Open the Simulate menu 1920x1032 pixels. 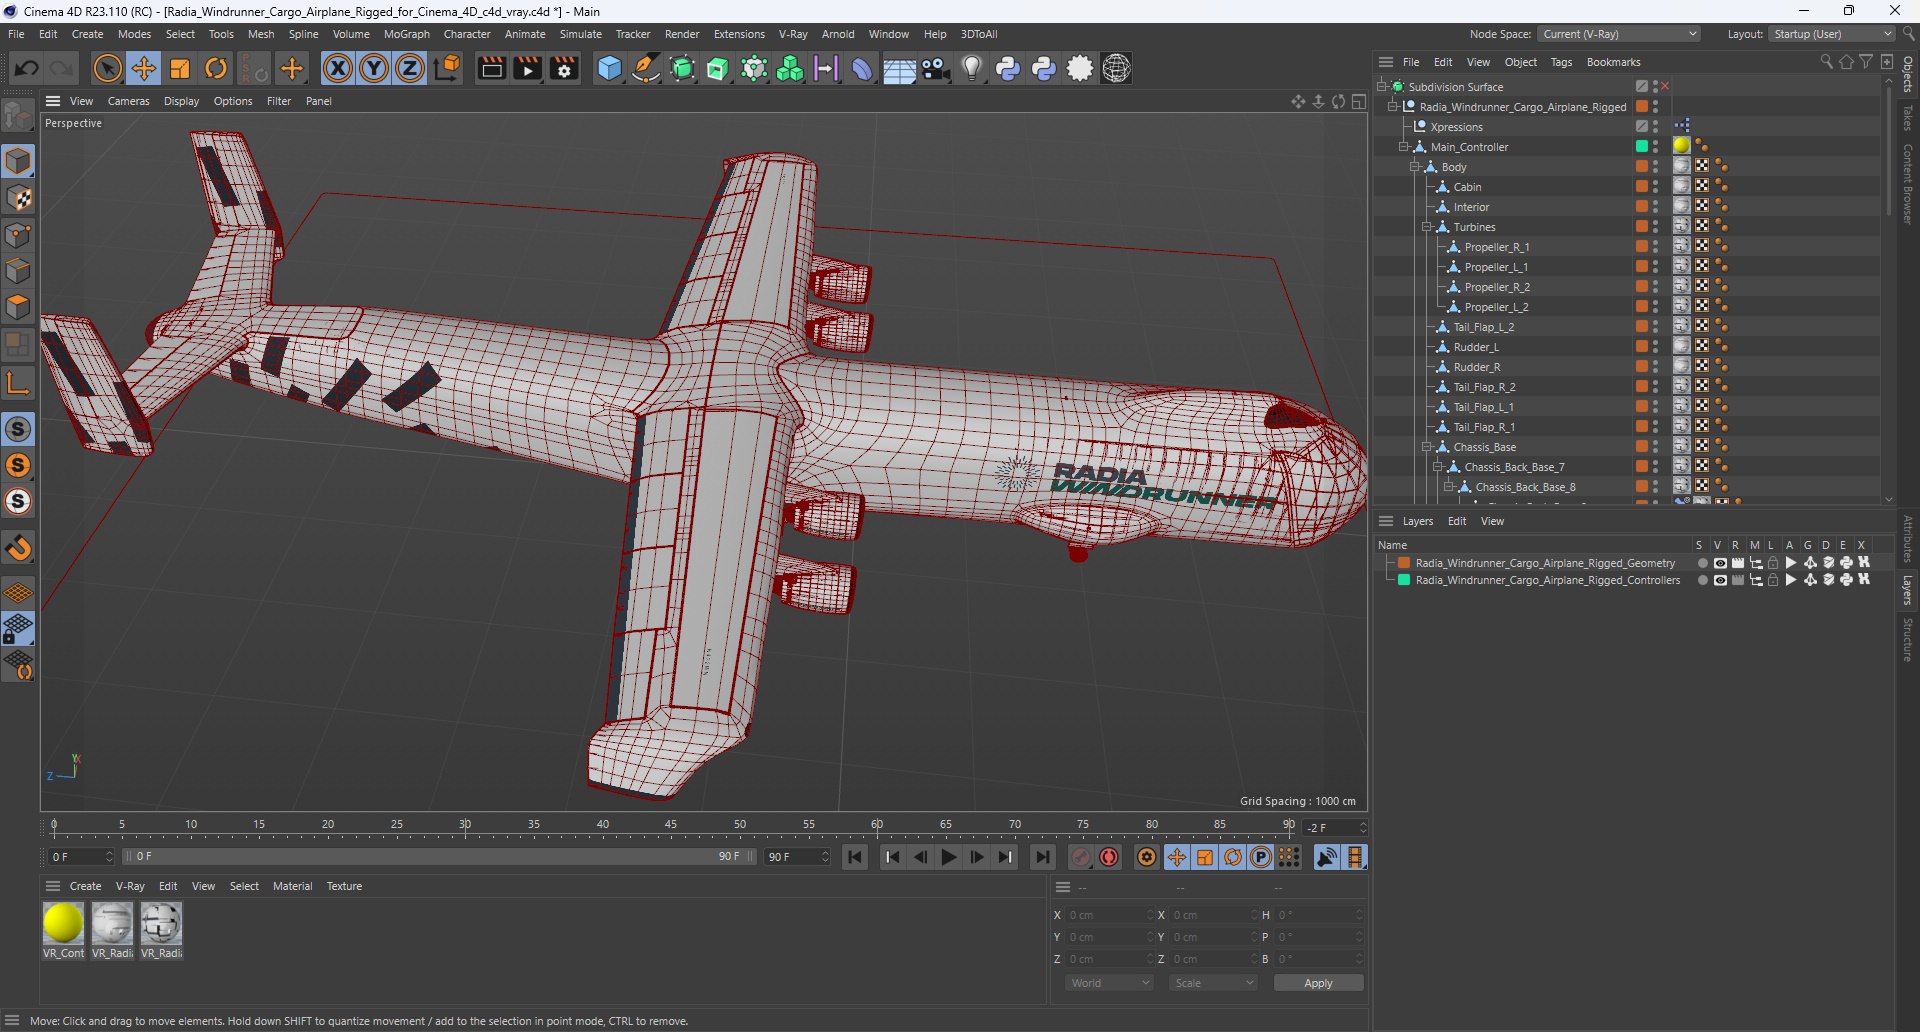click(x=581, y=34)
